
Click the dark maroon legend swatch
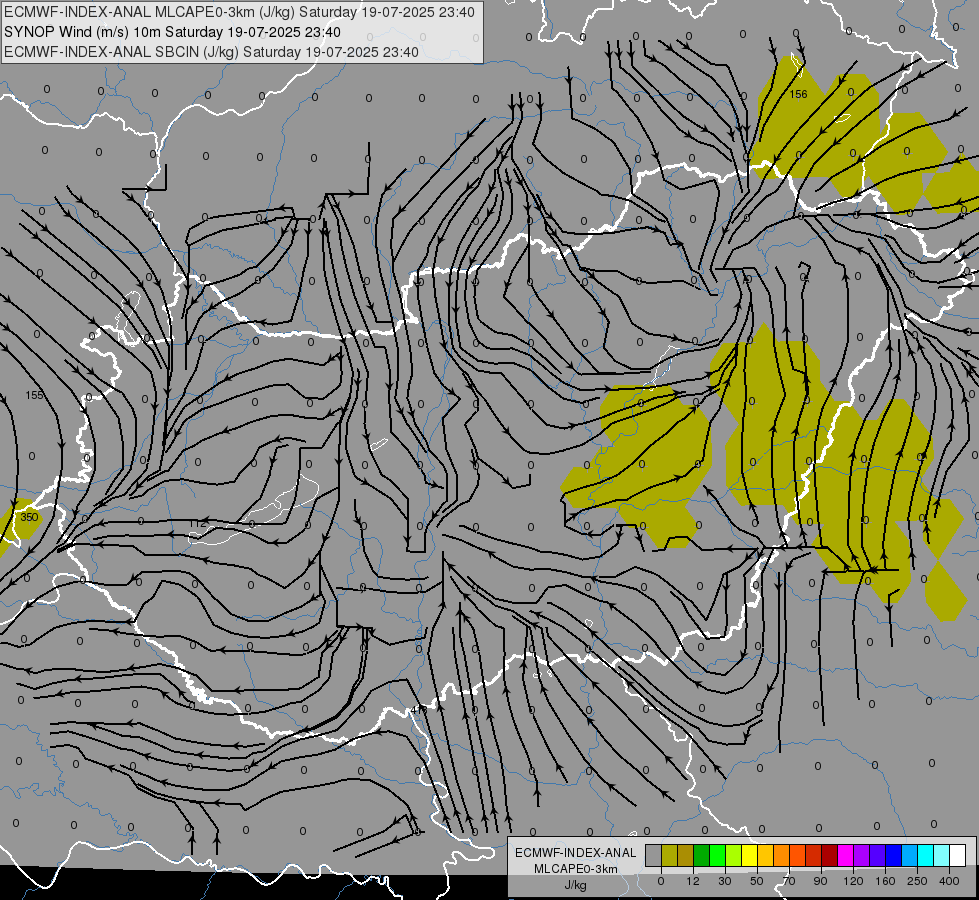(830, 855)
